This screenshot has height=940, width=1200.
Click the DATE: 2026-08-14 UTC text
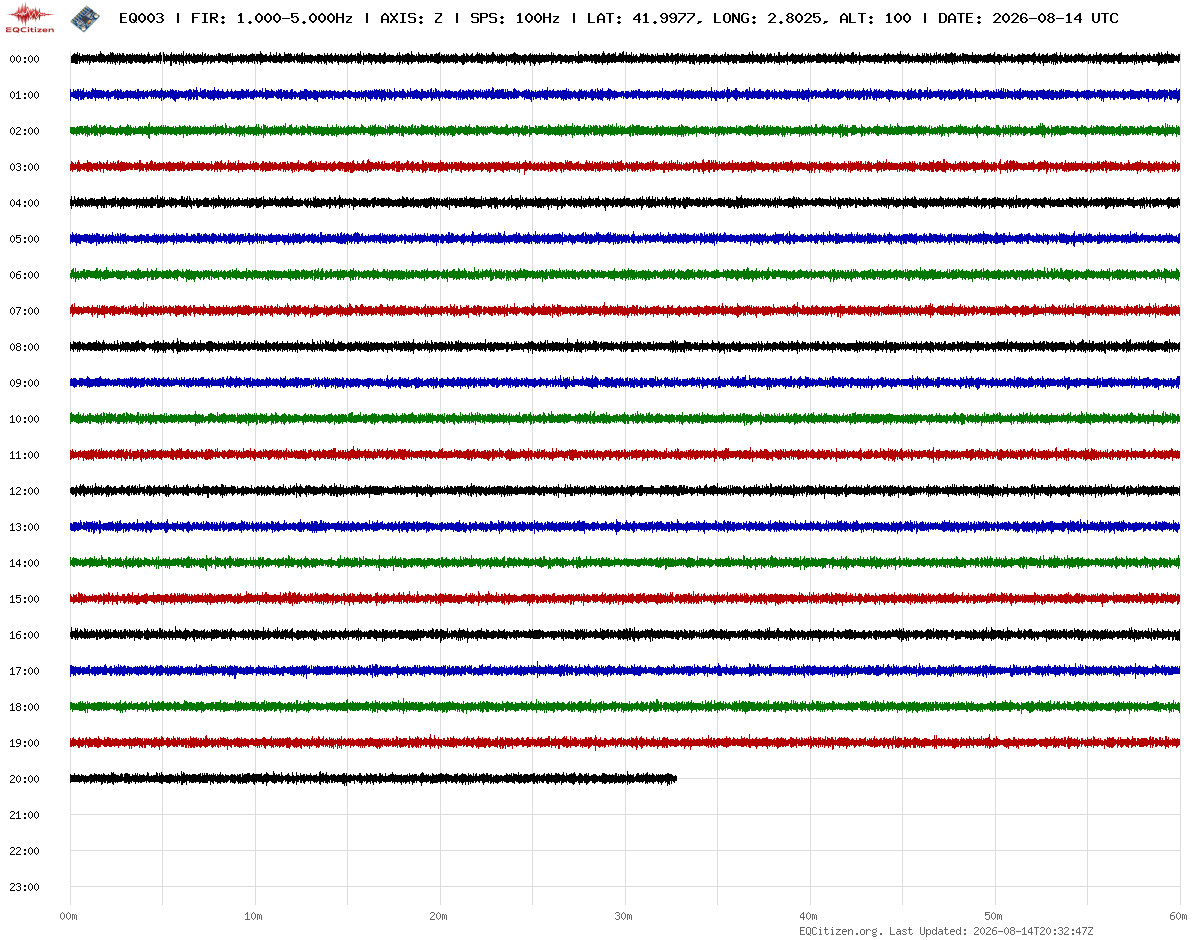(x=1028, y=18)
